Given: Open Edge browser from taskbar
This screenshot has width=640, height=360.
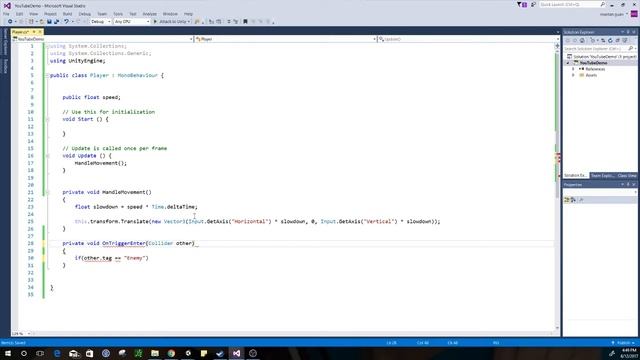Looking at the screenshot, I should [57, 353].
